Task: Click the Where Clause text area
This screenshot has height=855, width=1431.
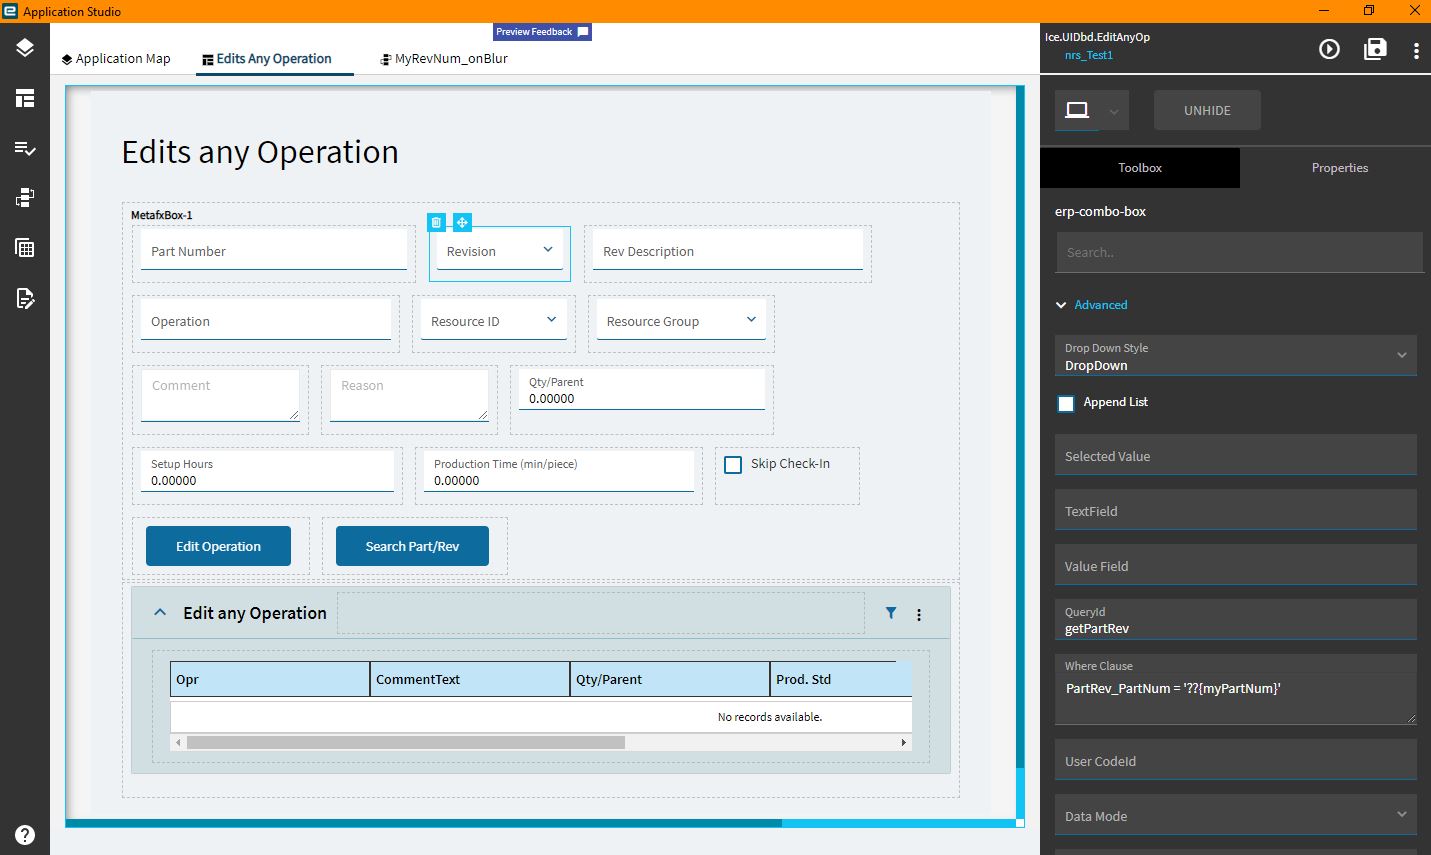Action: click(1236, 690)
